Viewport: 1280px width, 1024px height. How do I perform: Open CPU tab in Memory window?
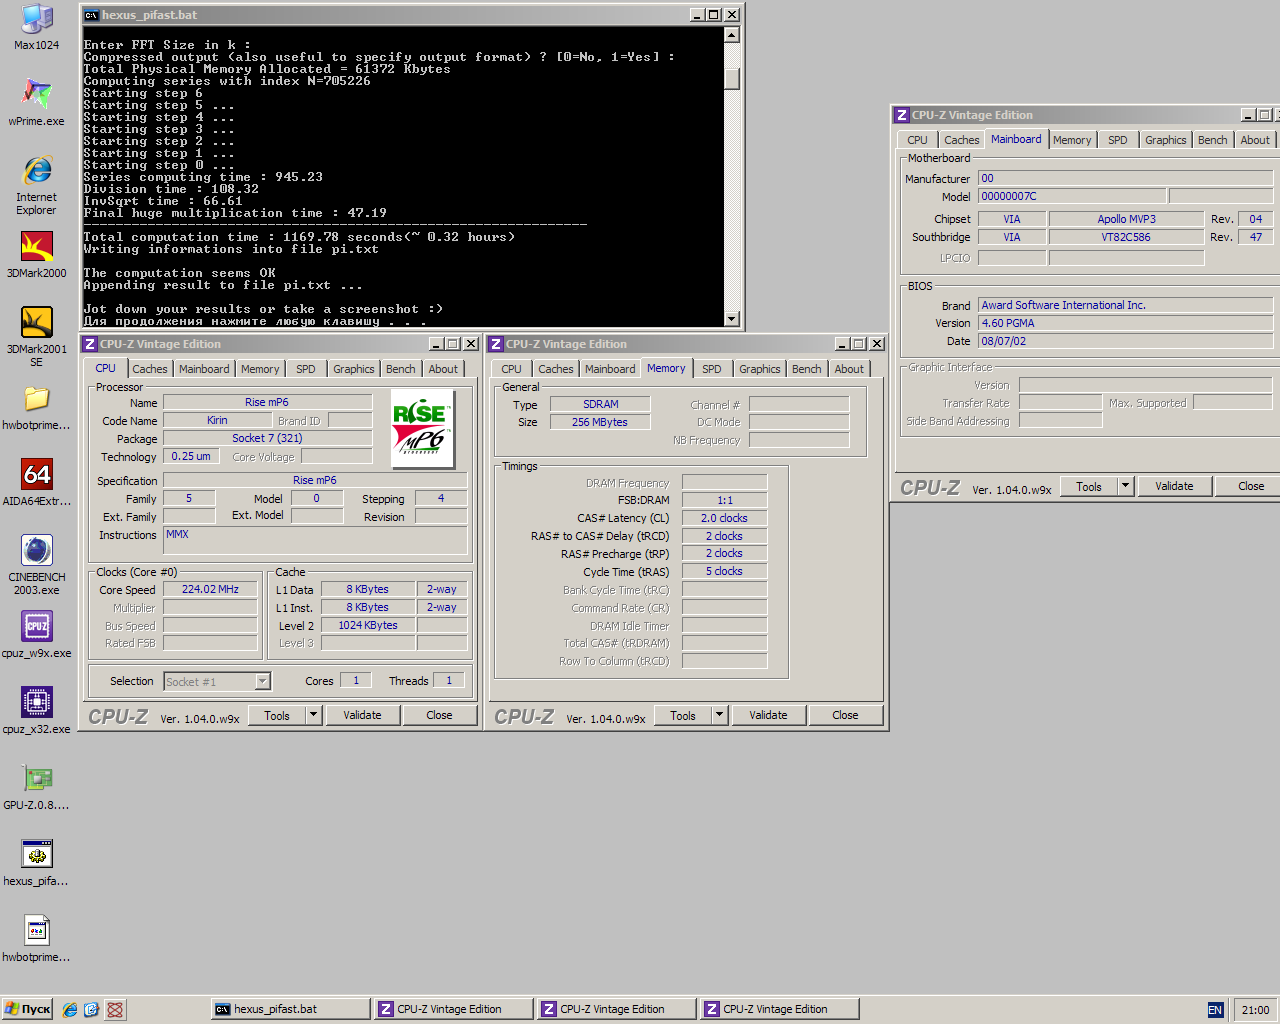click(512, 369)
